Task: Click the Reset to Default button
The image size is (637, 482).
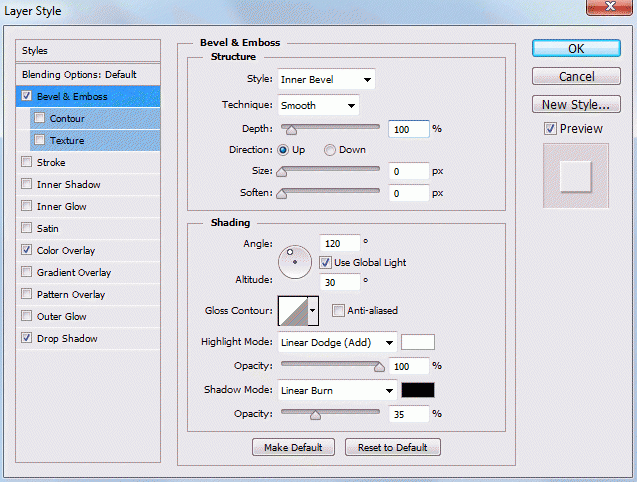Action: (392, 447)
